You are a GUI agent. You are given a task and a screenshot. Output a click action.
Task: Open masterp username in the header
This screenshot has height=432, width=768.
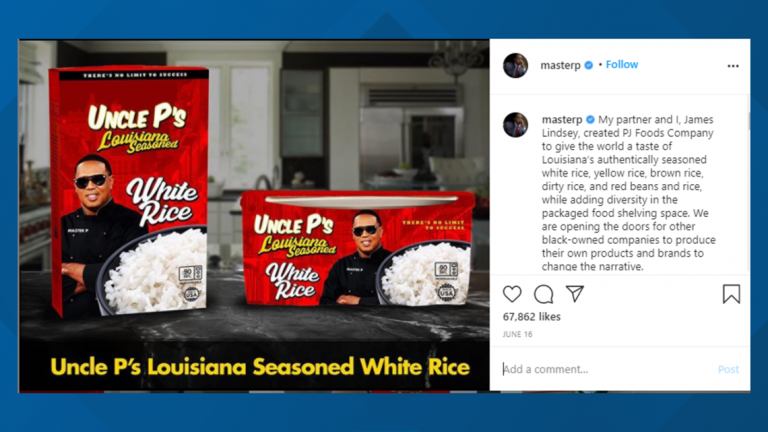(560, 65)
